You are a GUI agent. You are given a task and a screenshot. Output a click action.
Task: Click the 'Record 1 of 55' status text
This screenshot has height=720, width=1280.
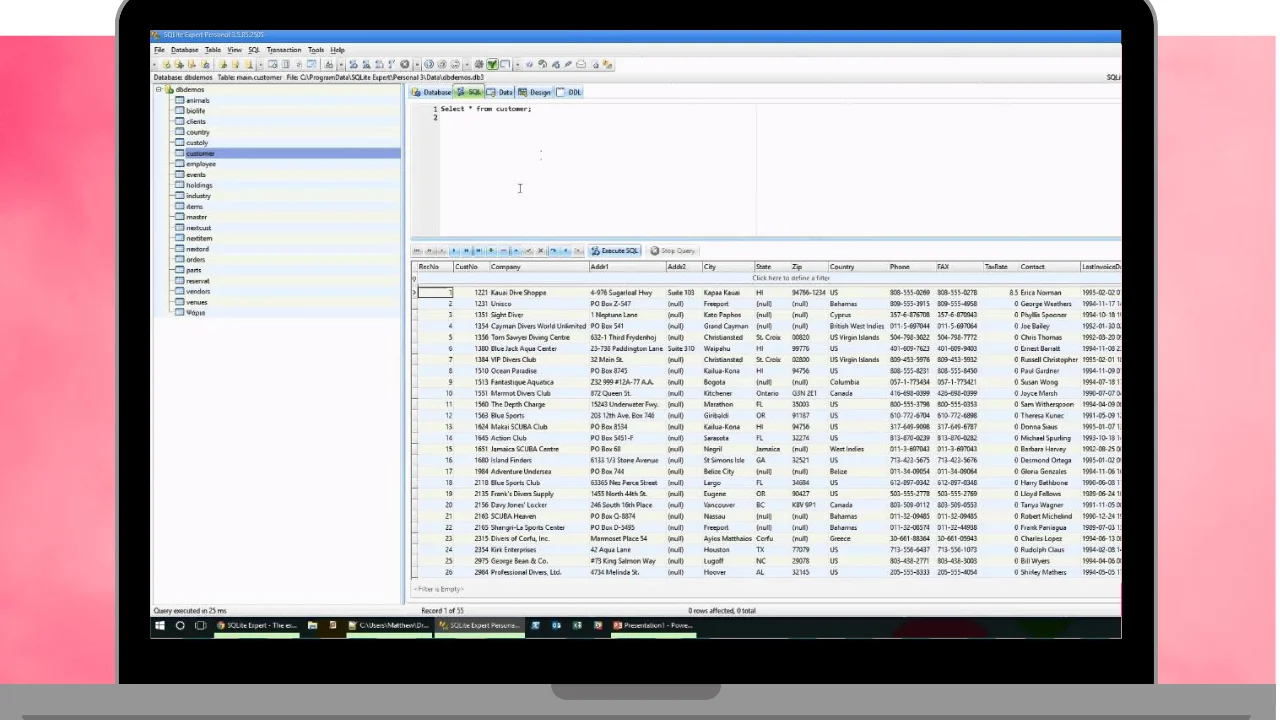442,611
